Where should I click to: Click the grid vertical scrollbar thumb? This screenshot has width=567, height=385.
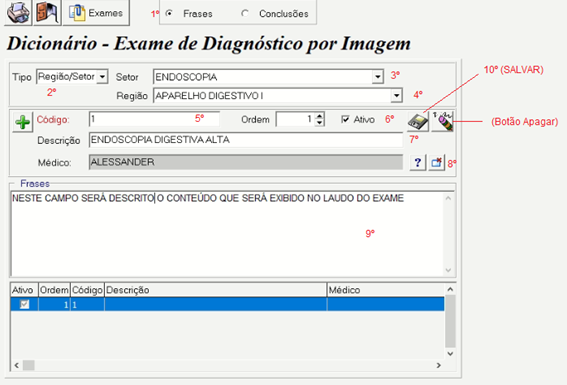click(450, 321)
